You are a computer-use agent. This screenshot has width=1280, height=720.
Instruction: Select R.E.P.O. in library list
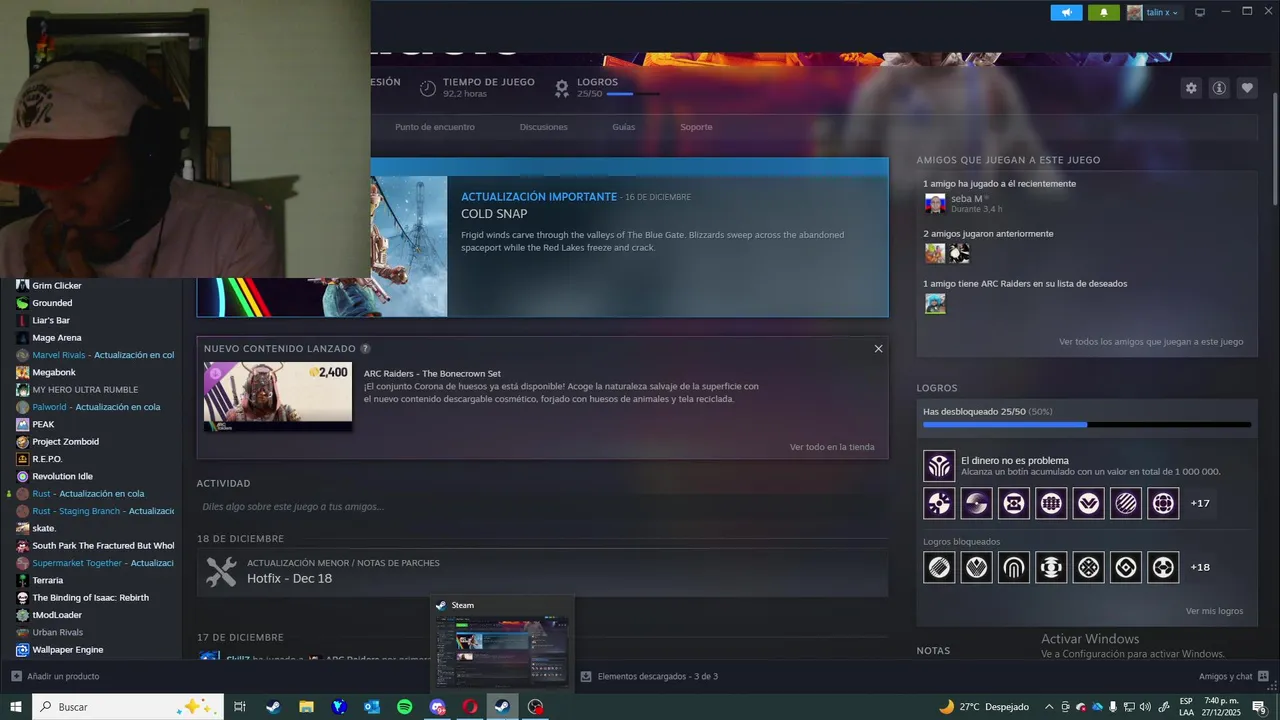tap(47, 459)
